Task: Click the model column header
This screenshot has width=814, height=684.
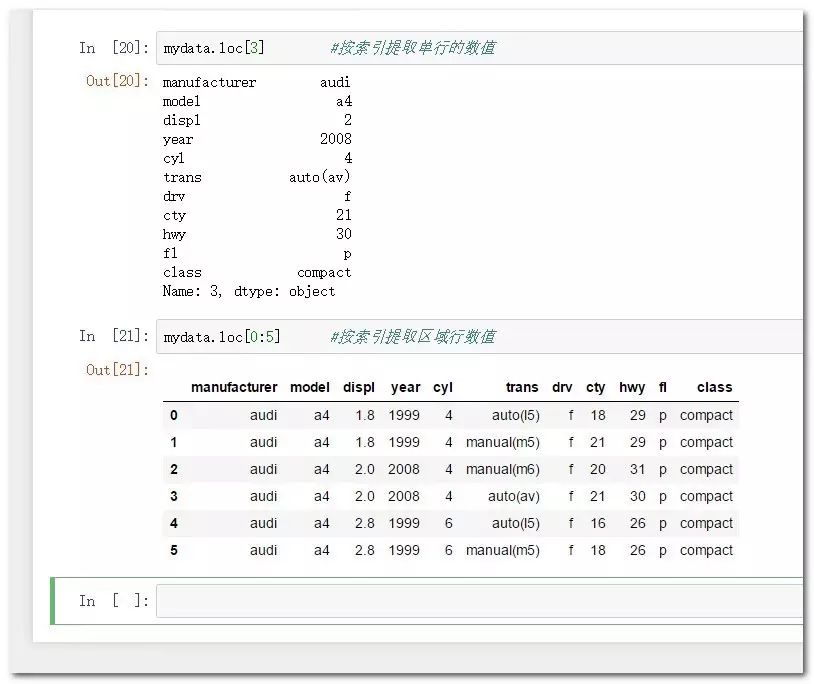Action: point(310,387)
